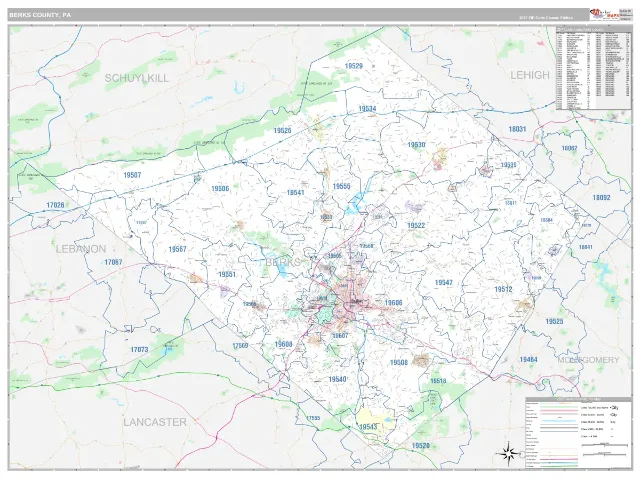Click ZIP code 19547 label

coord(443,282)
